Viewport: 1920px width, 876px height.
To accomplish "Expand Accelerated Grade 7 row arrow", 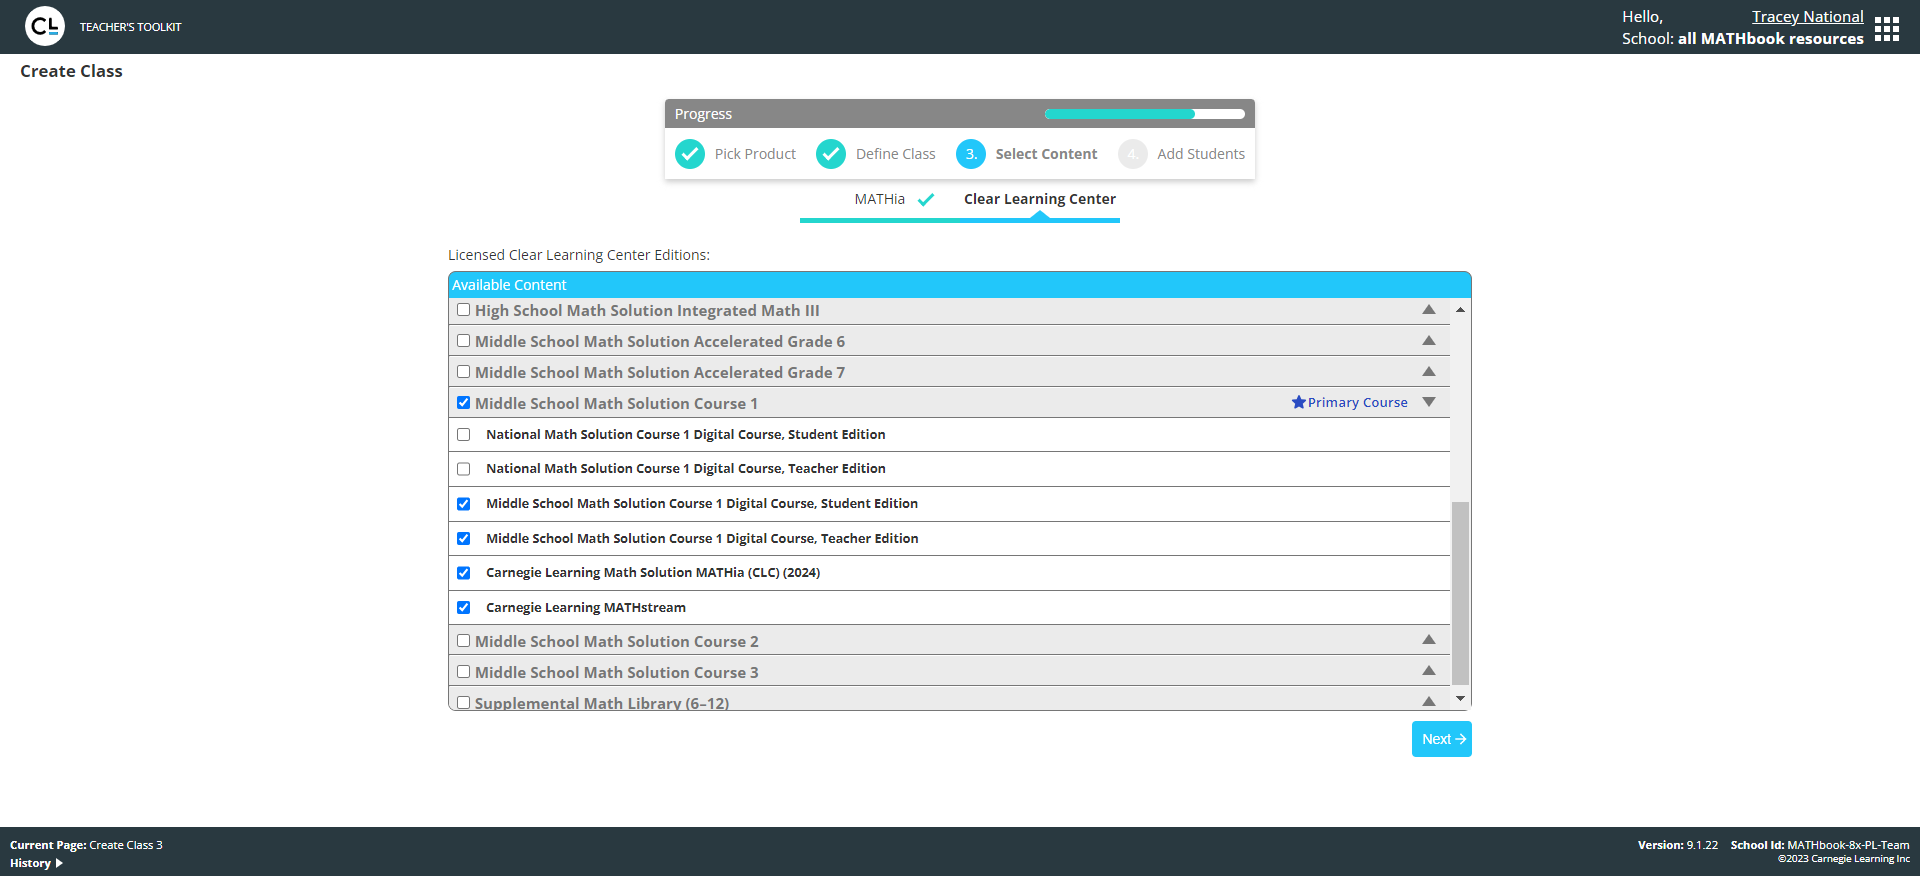I will pyautogui.click(x=1429, y=372).
